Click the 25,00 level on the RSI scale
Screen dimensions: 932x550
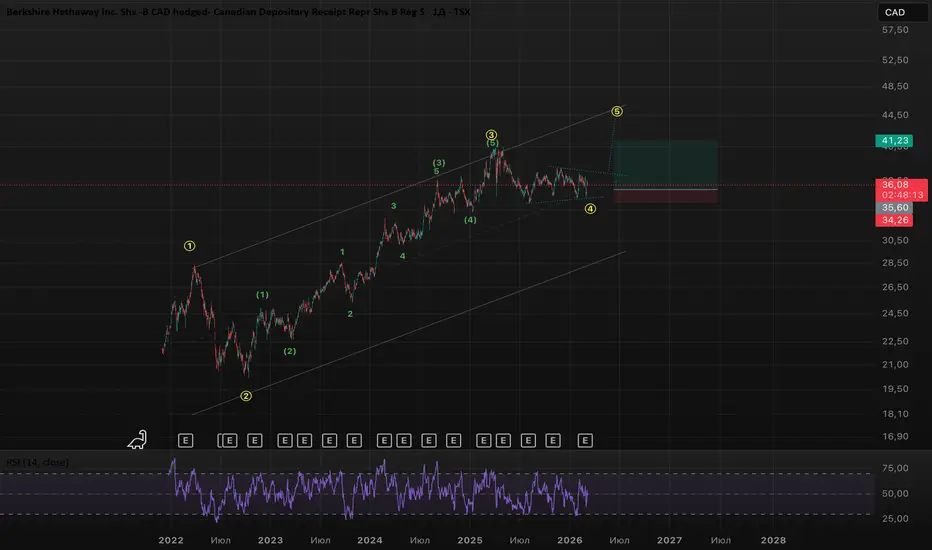pos(895,518)
